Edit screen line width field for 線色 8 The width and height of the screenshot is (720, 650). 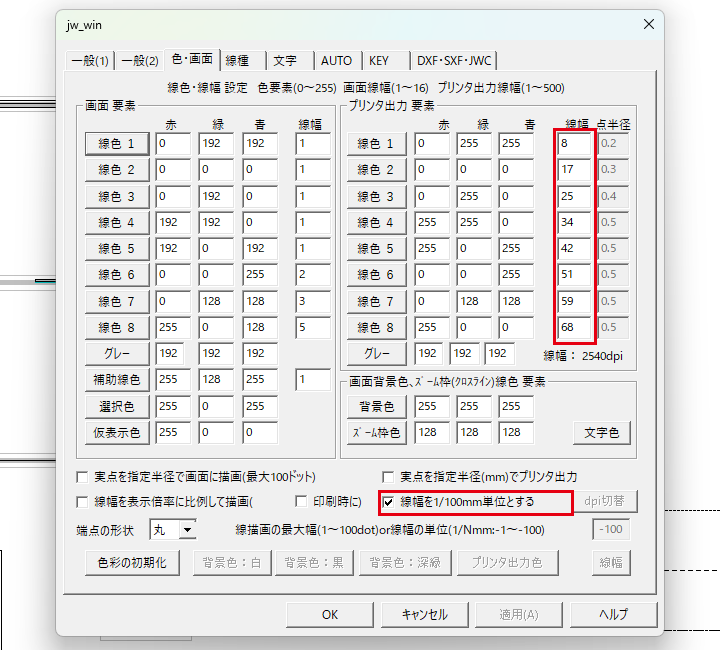point(313,327)
